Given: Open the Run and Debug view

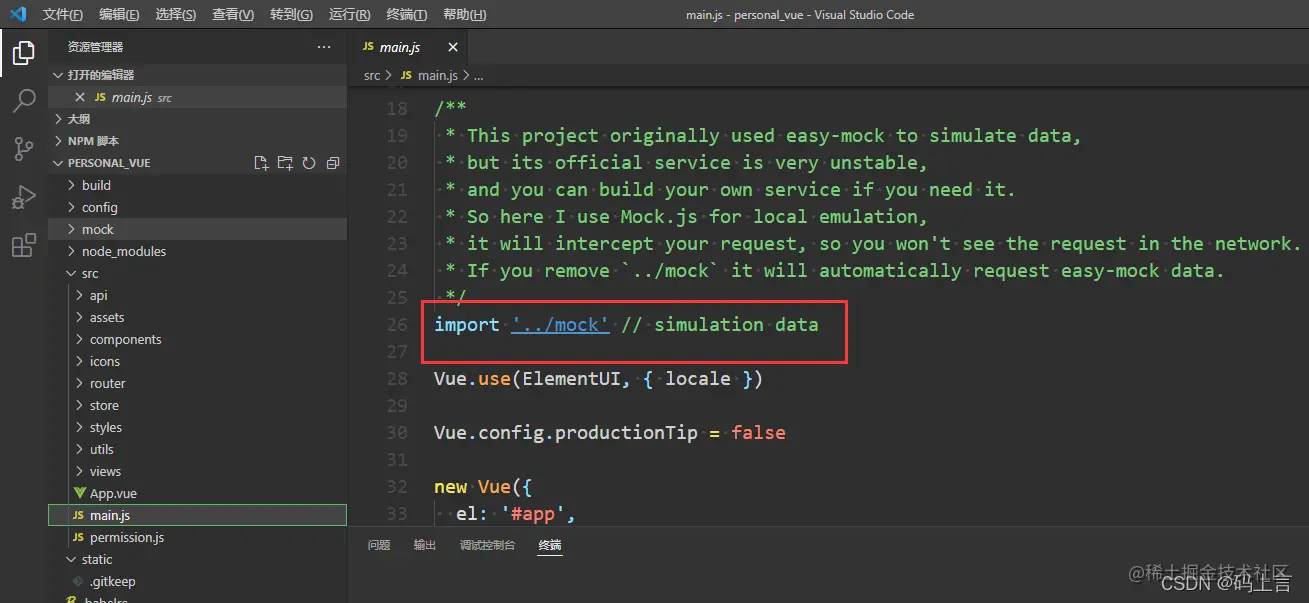Looking at the screenshot, I should tap(24, 197).
